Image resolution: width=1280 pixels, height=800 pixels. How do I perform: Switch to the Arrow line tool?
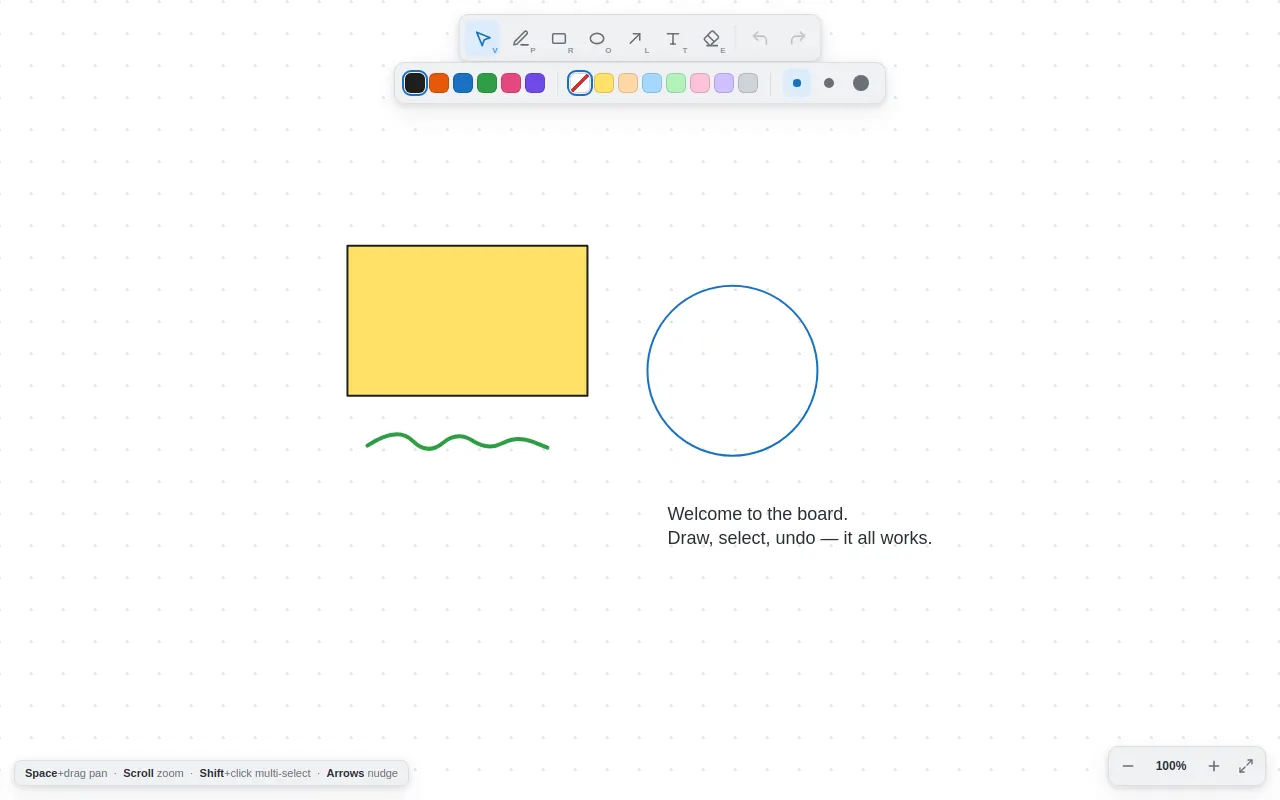click(x=635, y=39)
